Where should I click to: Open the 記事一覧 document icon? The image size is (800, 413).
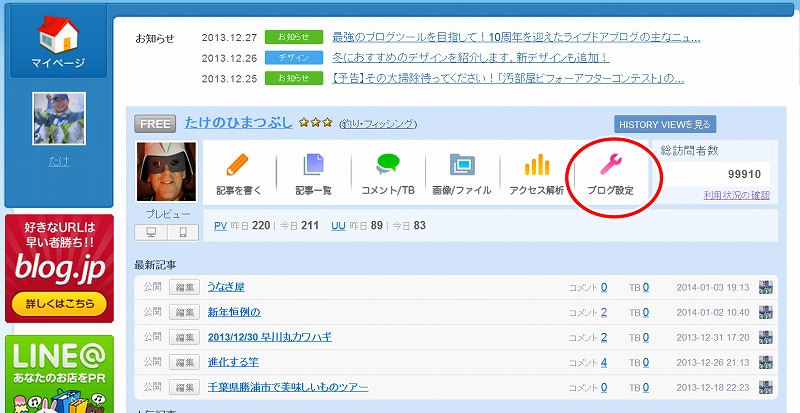click(x=313, y=165)
